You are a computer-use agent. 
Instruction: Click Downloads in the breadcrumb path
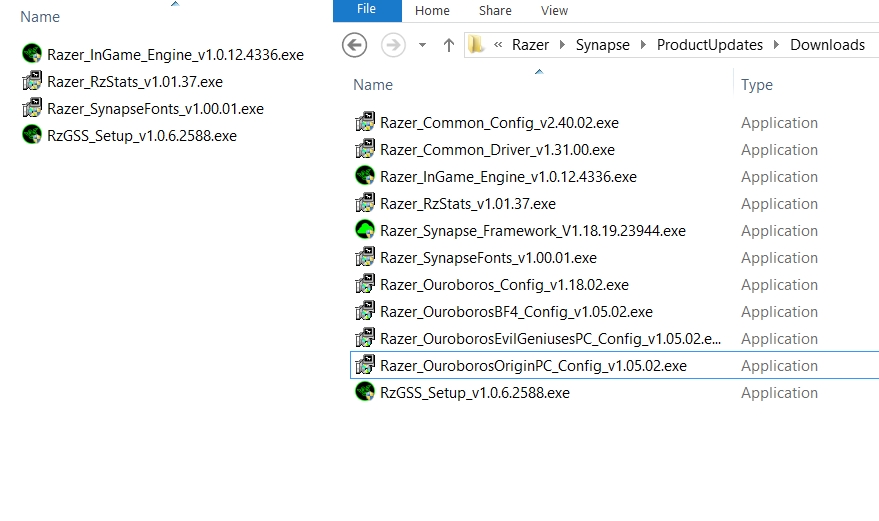point(827,45)
